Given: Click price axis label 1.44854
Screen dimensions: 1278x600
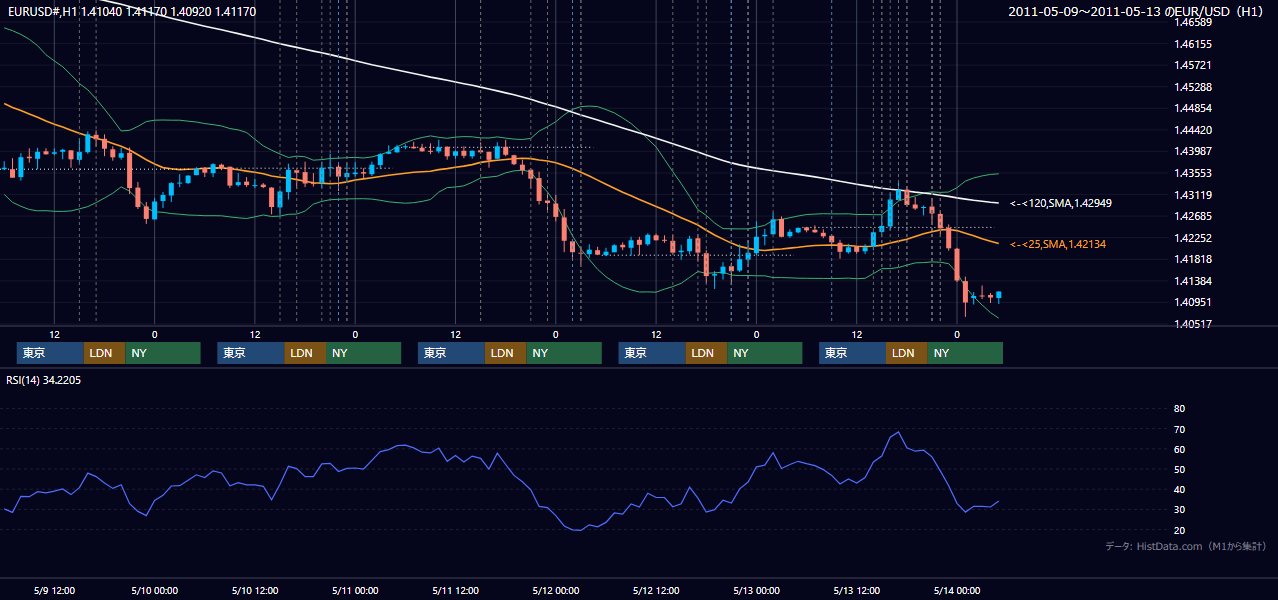Looking at the screenshot, I should click(1192, 109).
